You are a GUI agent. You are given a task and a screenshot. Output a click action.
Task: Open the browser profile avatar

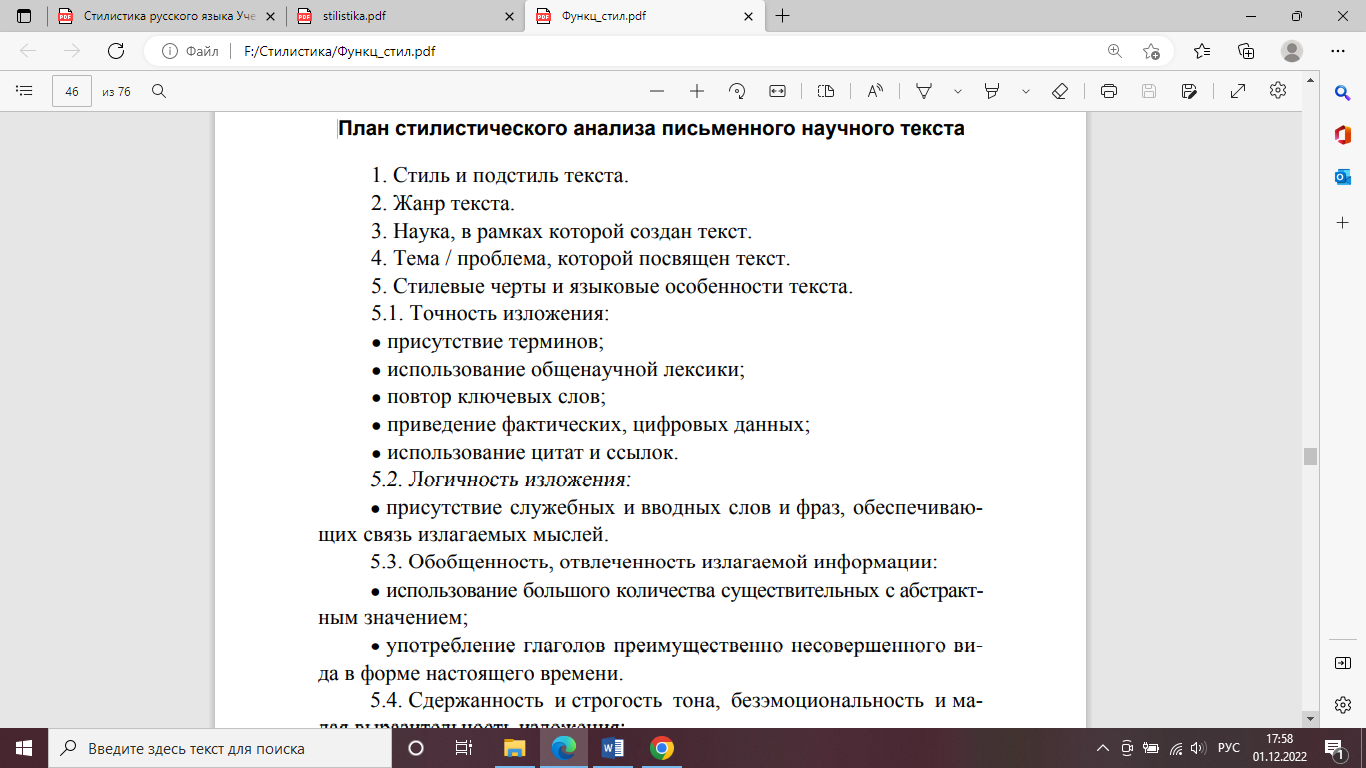(1292, 51)
